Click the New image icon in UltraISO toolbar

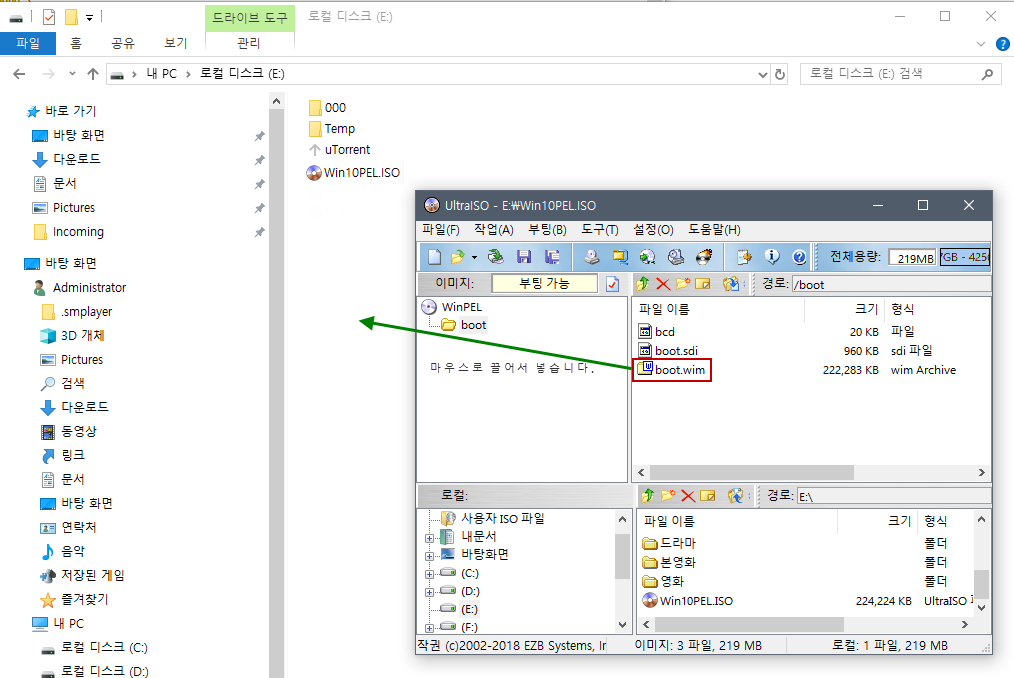tap(435, 257)
